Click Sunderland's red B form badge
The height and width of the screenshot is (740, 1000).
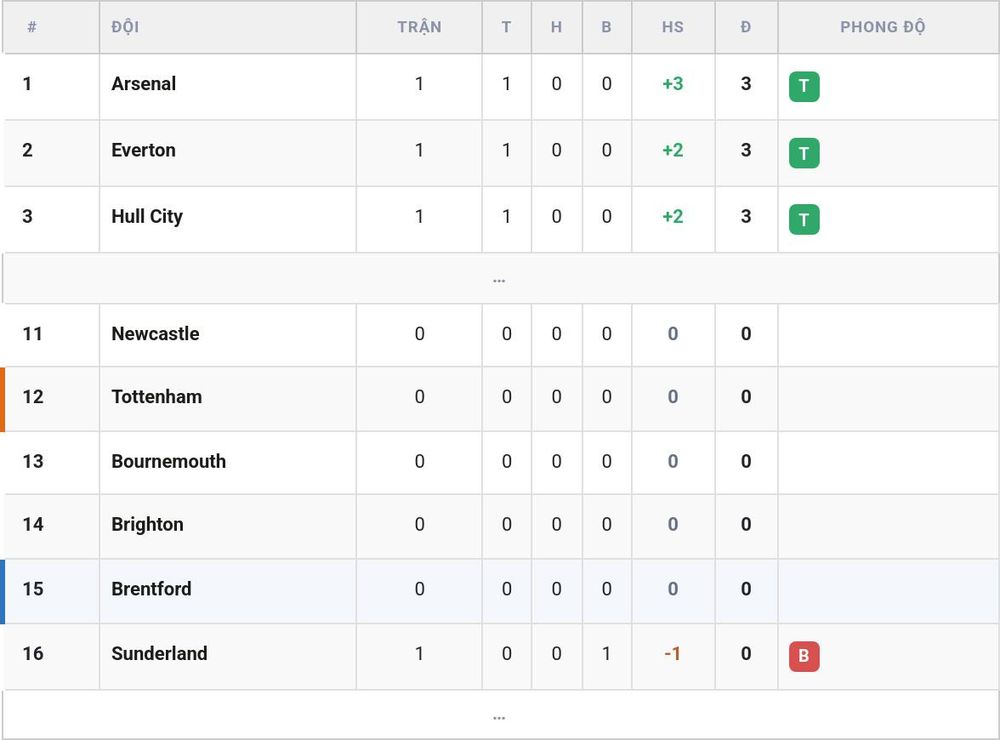click(804, 656)
